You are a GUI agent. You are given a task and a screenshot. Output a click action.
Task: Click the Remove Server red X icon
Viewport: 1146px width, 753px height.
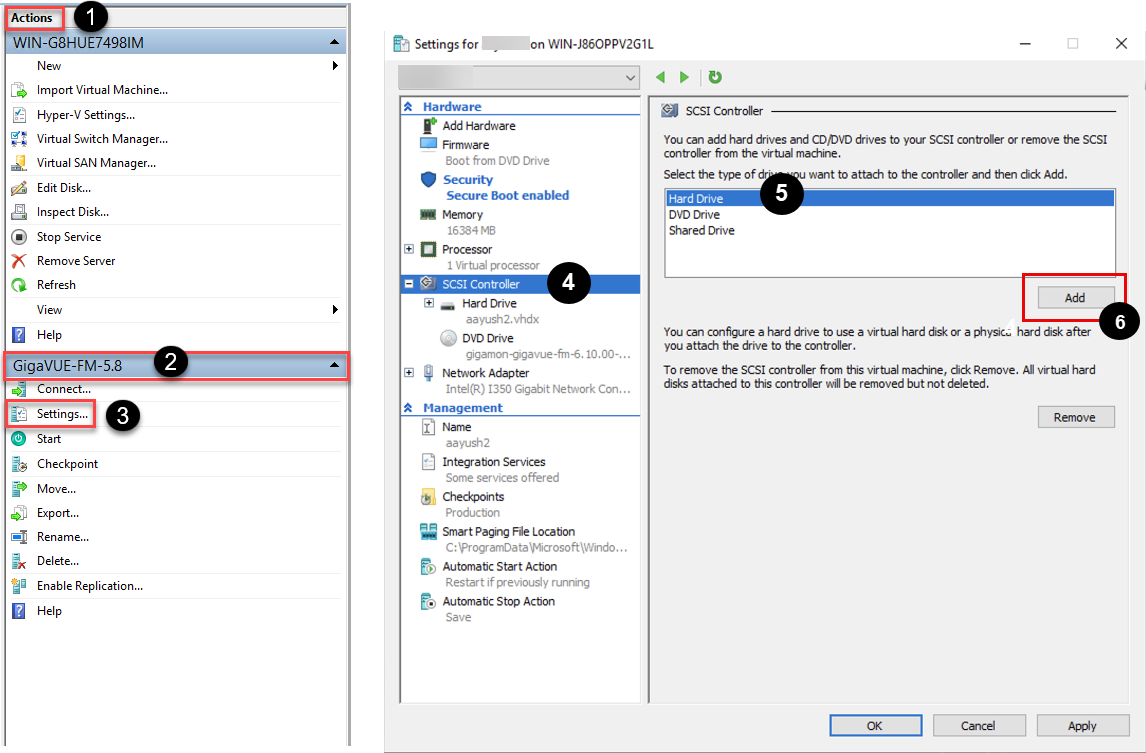coord(18,261)
